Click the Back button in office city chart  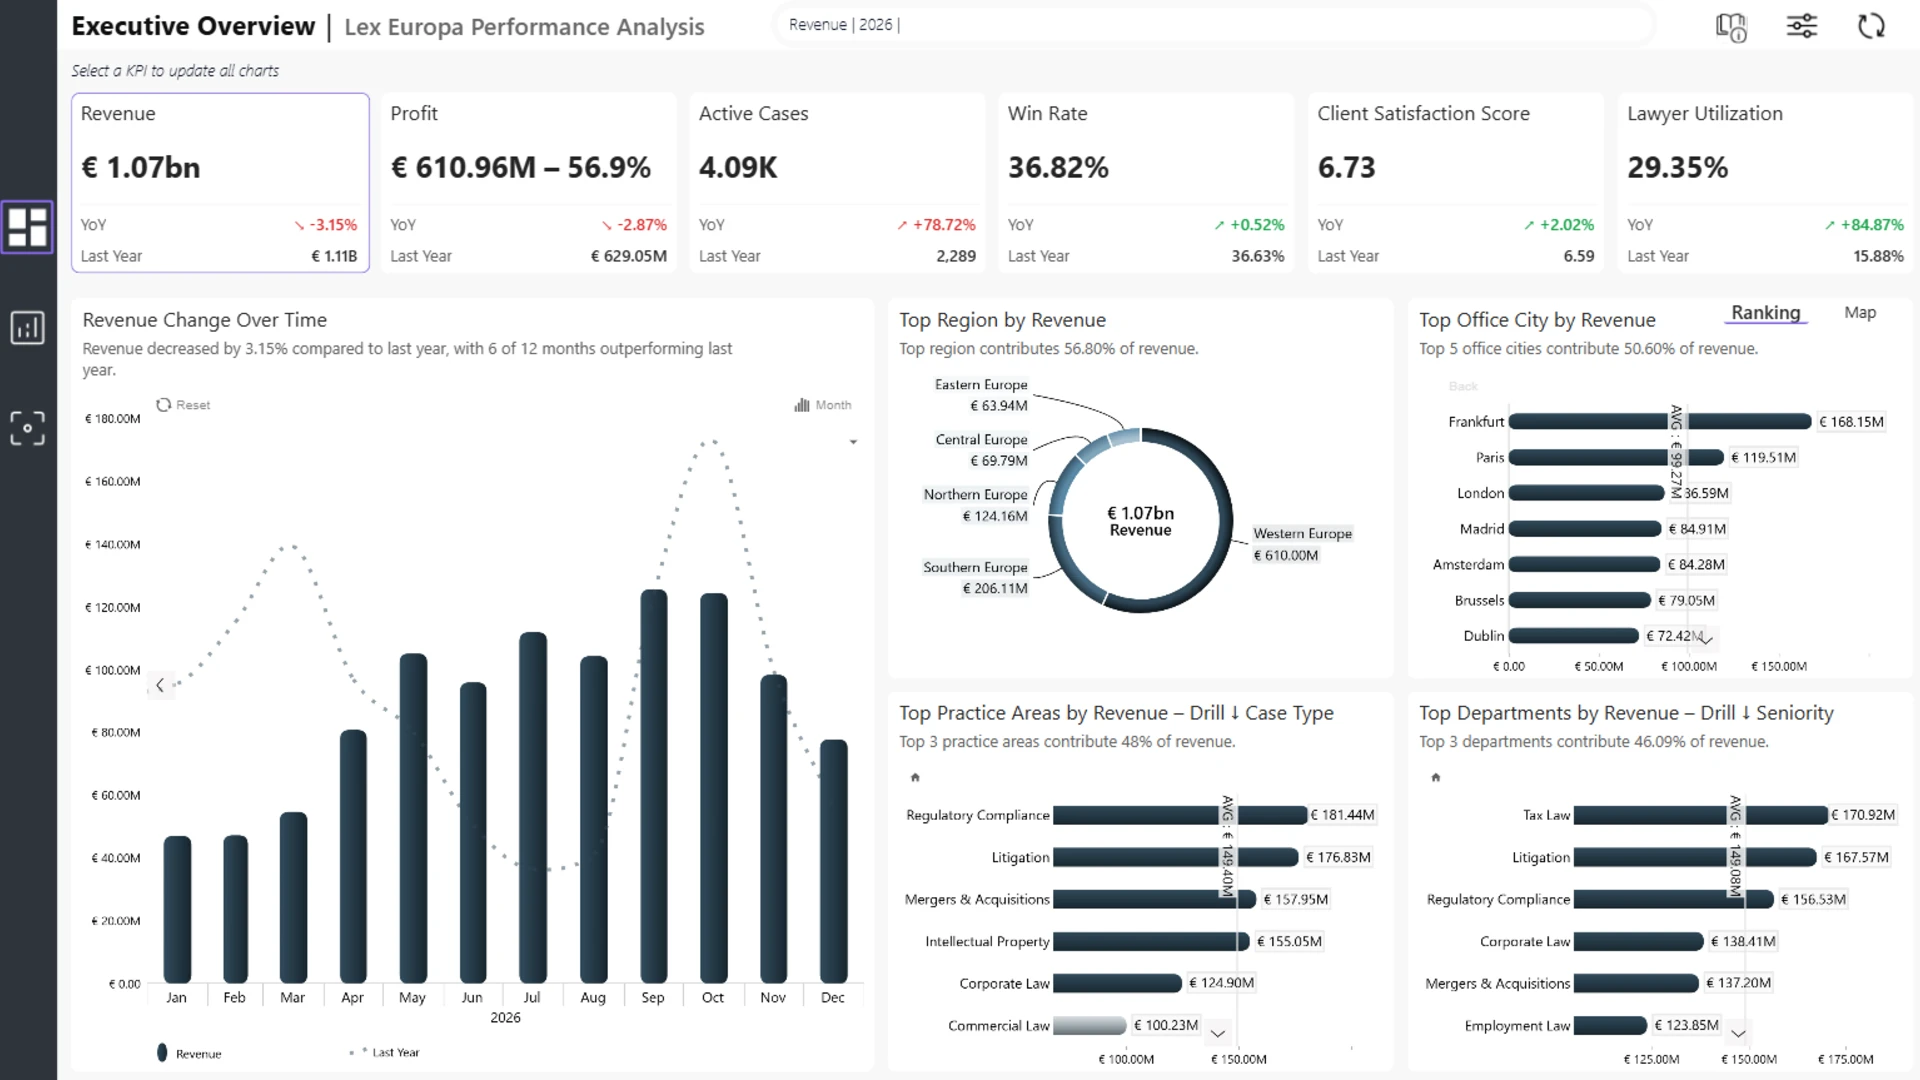point(1463,386)
